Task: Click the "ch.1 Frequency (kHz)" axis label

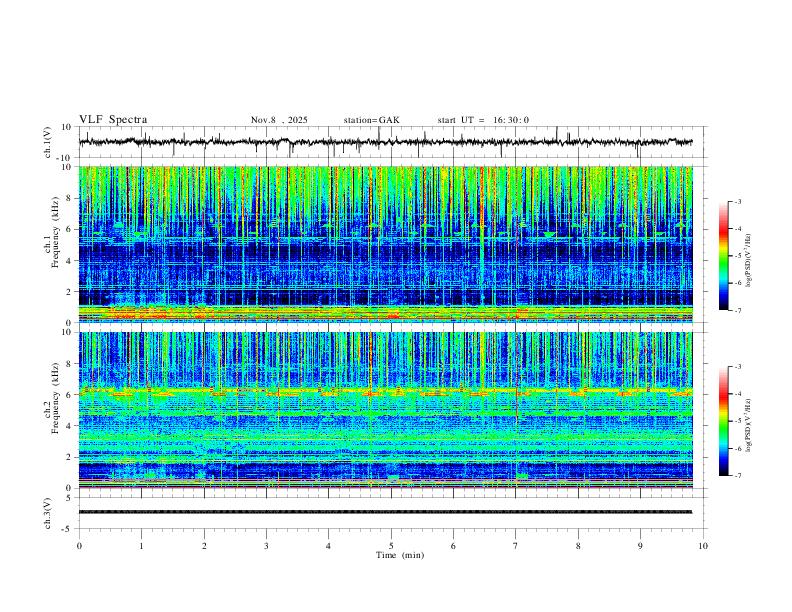Action: pos(51,233)
